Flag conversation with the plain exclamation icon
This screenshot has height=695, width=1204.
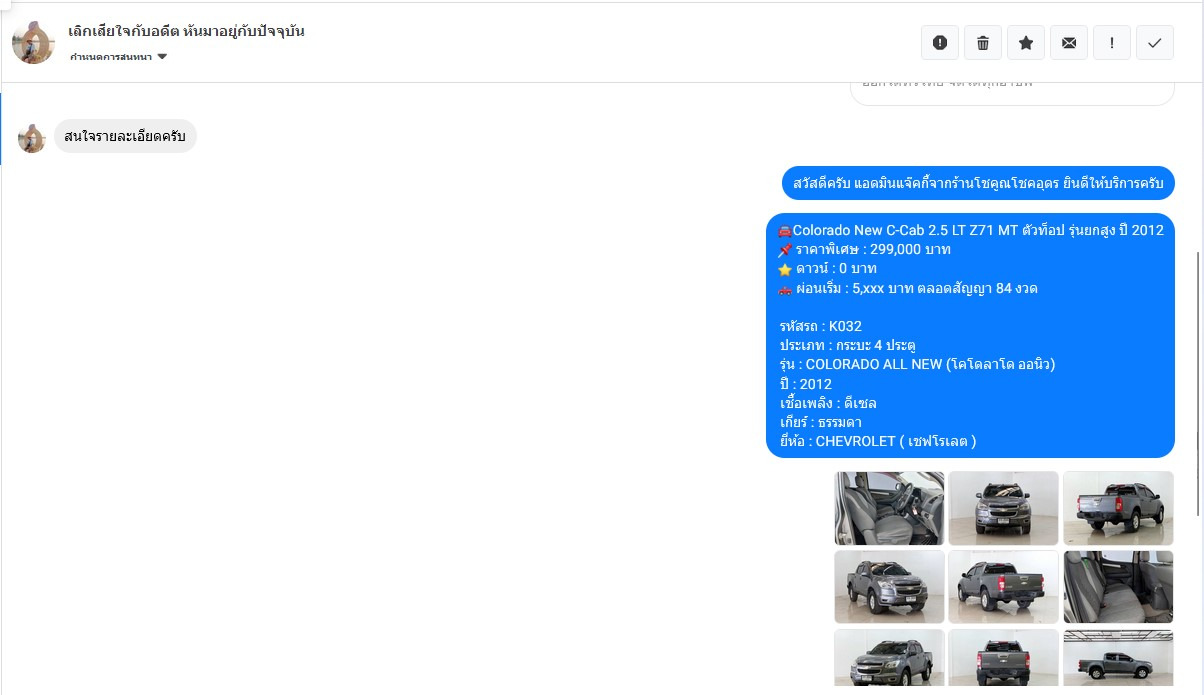click(1112, 43)
